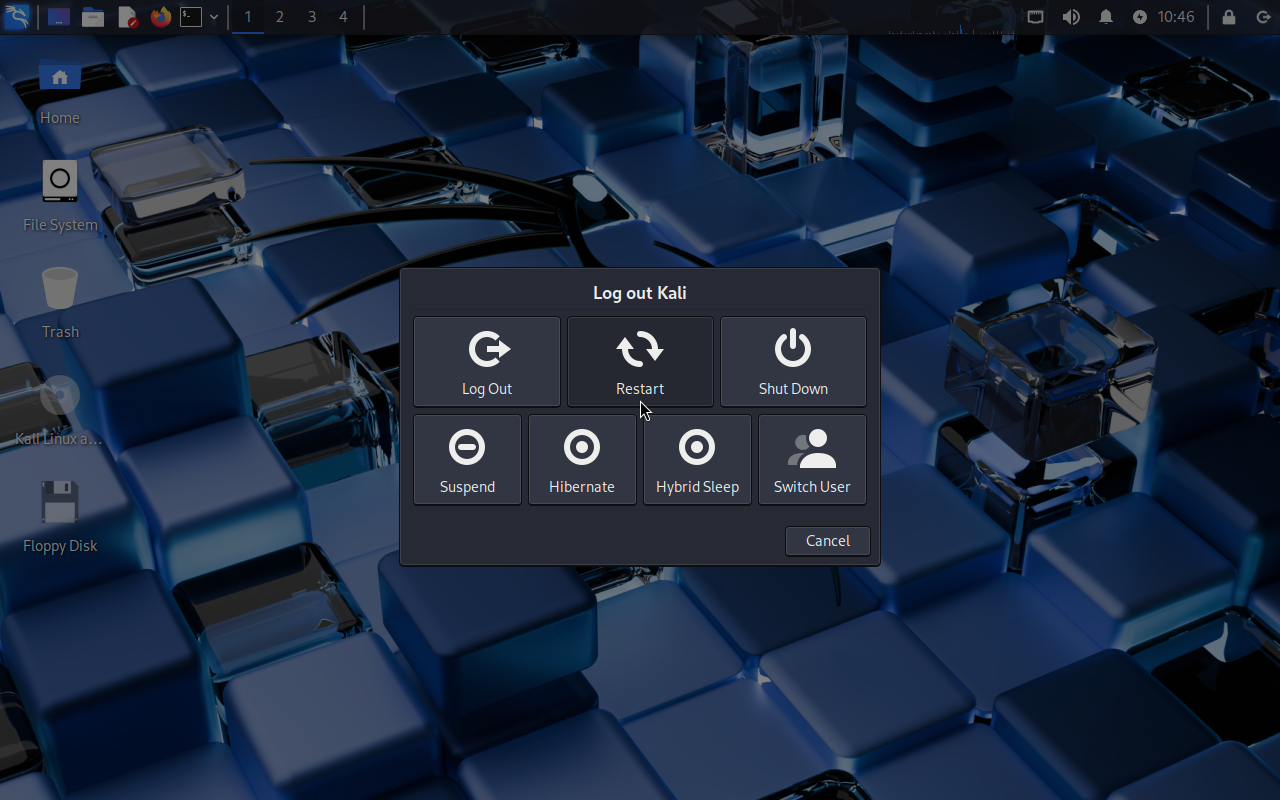Select the Suspend option

(x=467, y=460)
